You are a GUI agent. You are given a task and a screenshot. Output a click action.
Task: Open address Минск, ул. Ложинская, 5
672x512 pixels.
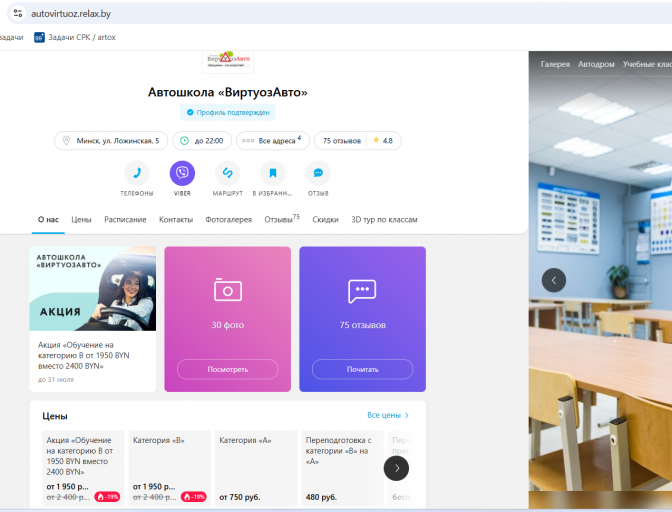[x=111, y=141]
